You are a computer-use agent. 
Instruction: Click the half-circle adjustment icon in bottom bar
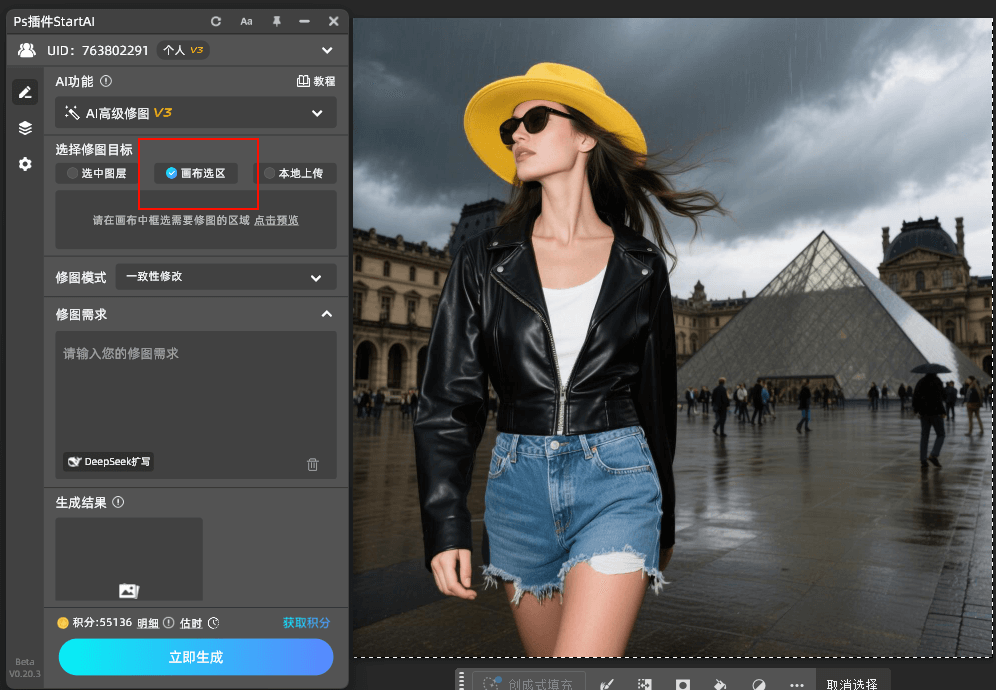click(758, 685)
